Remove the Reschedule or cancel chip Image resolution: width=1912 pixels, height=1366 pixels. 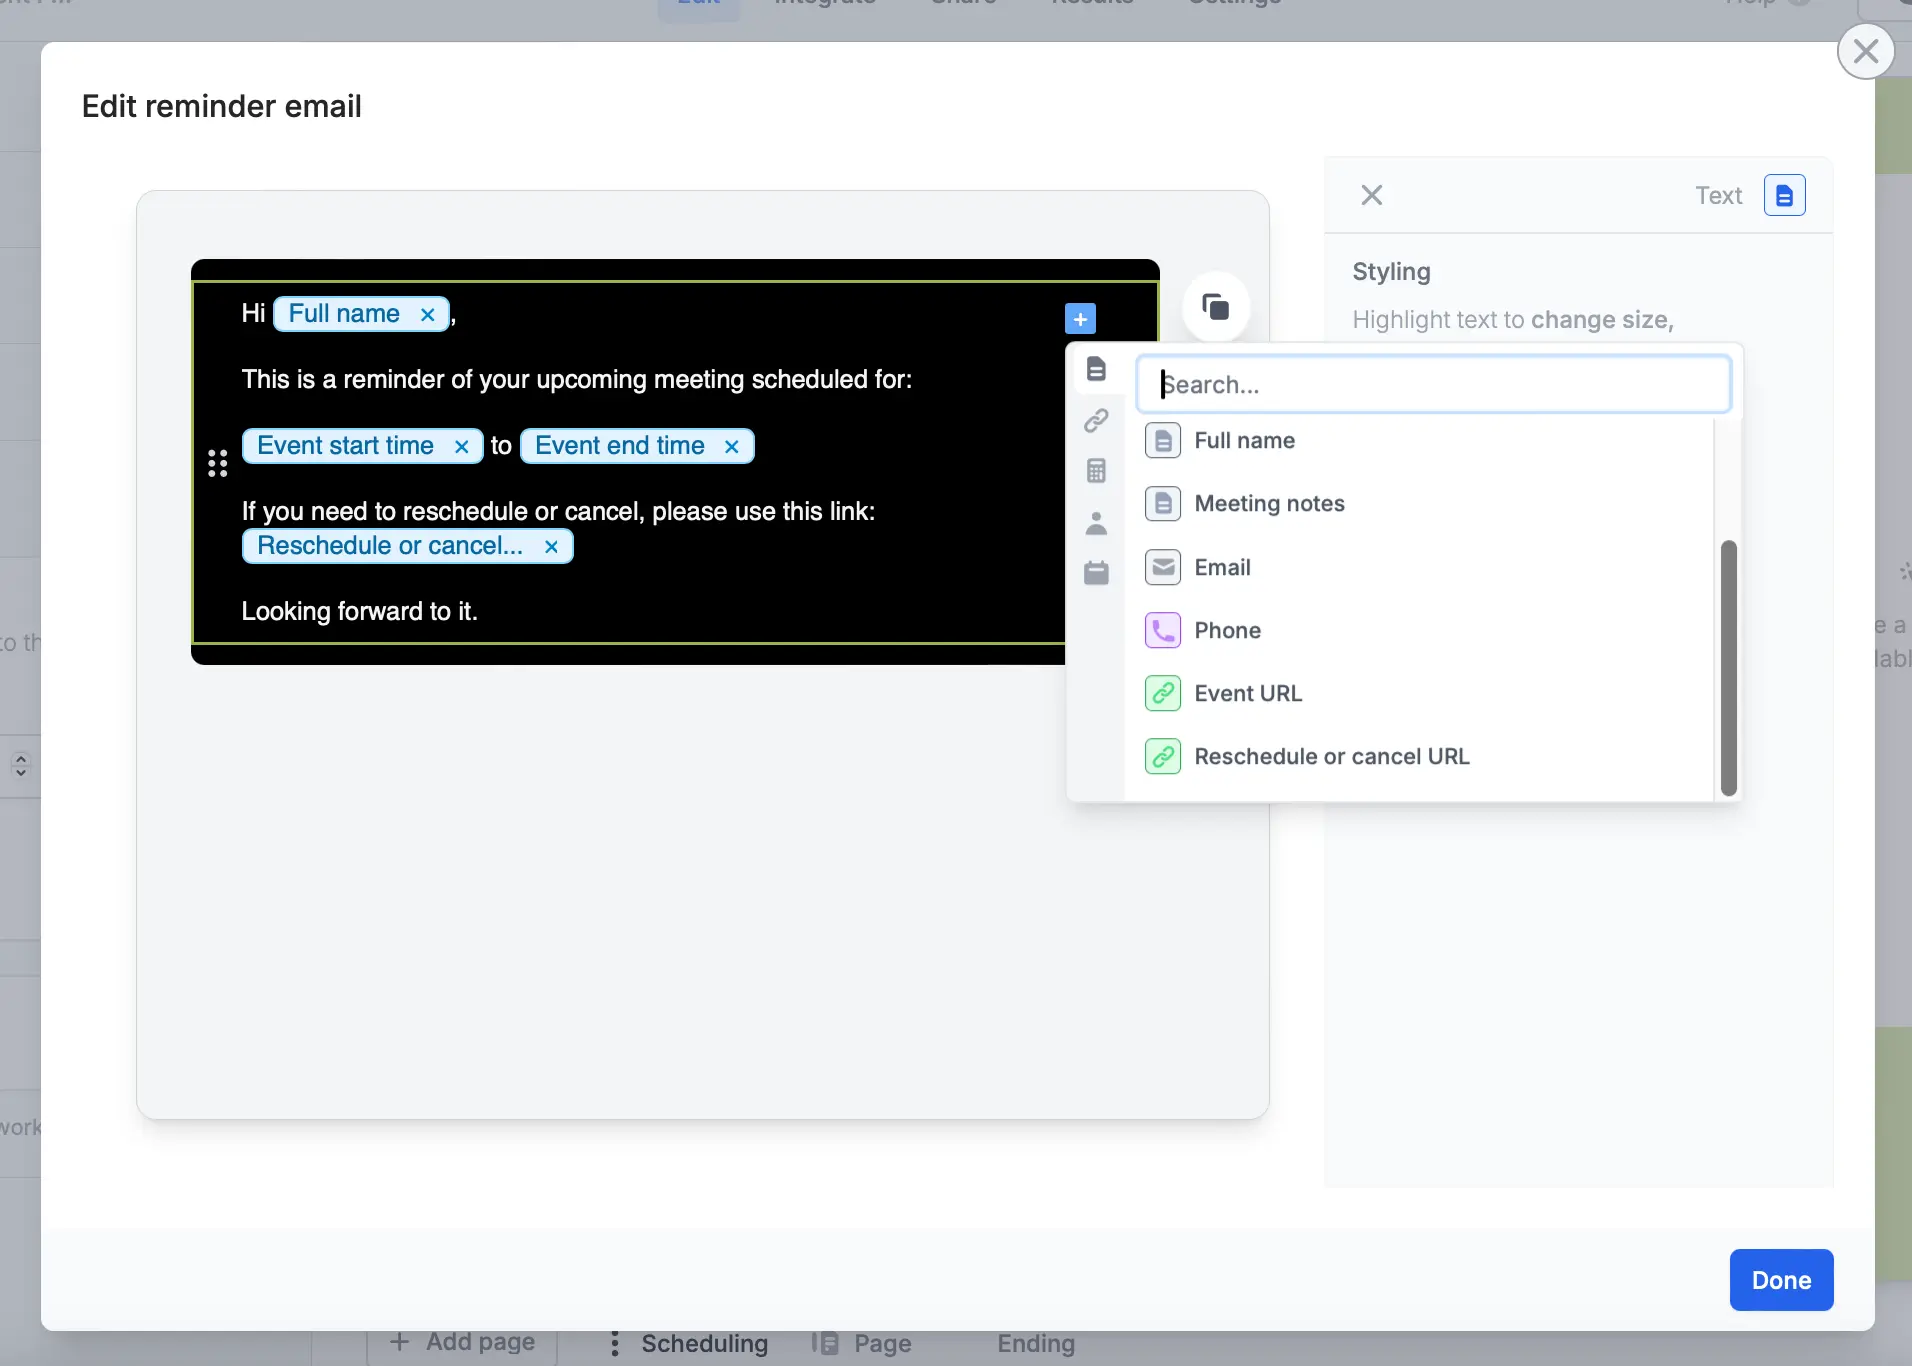(551, 546)
